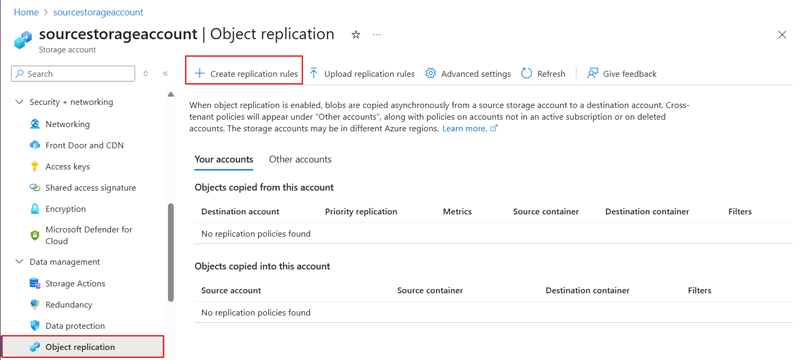Screen dimensions: 800x360
Task: Click 'Objects copied from this account' heading
Action: point(264,187)
